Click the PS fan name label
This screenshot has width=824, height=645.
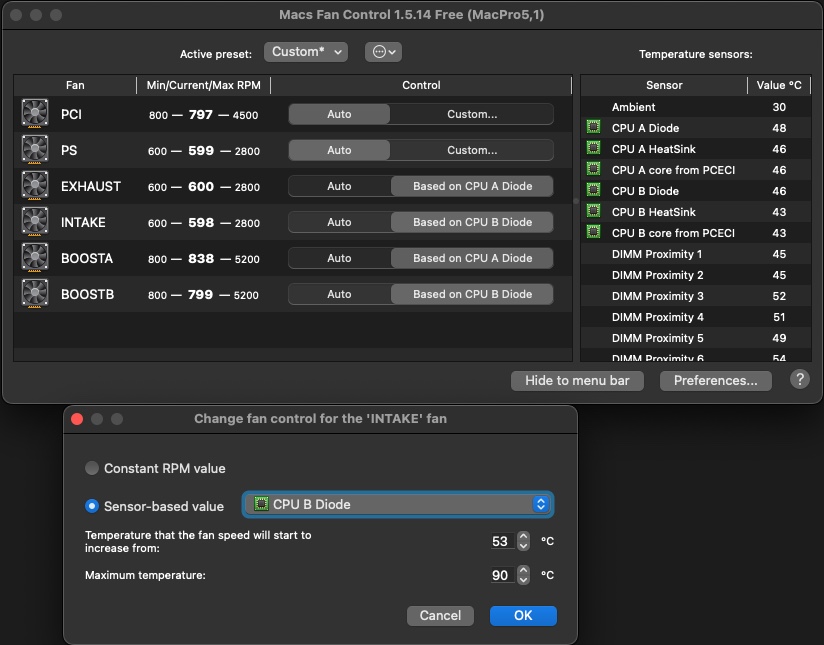pos(69,150)
